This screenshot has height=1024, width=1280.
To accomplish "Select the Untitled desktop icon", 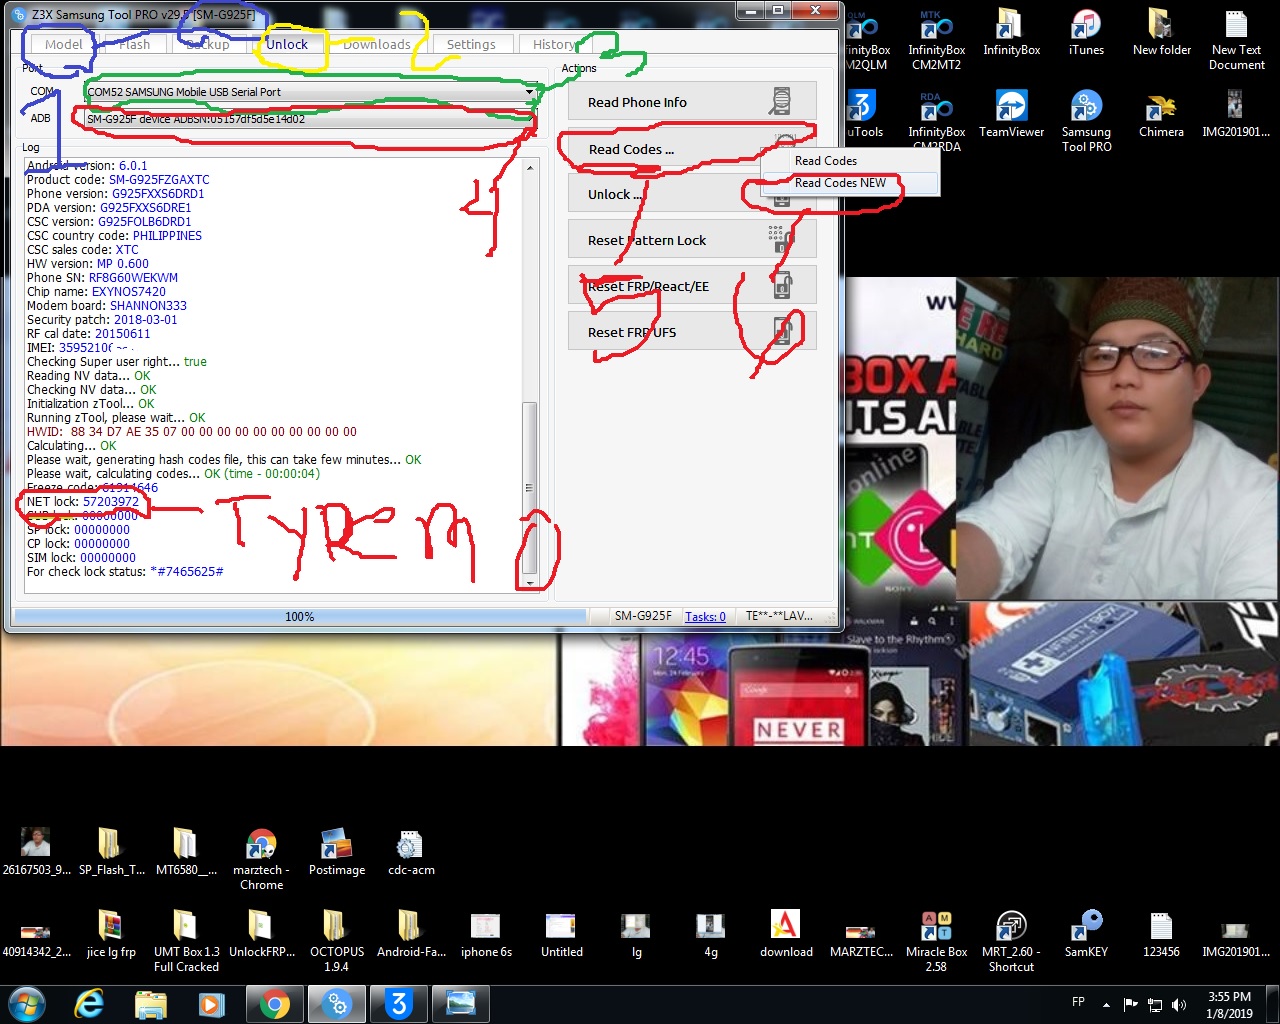I will (x=561, y=934).
